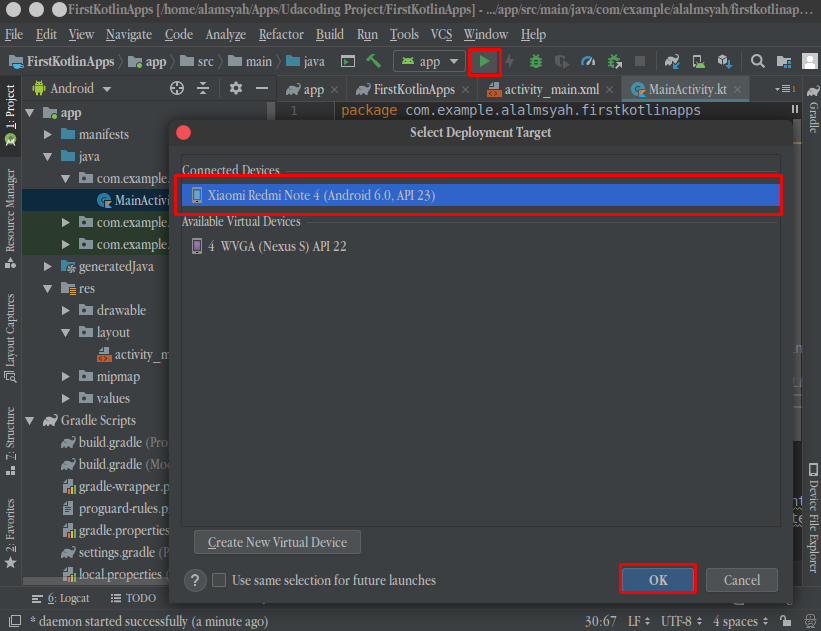Open the TODO tool window
The image size is (821, 631).
pos(134,598)
